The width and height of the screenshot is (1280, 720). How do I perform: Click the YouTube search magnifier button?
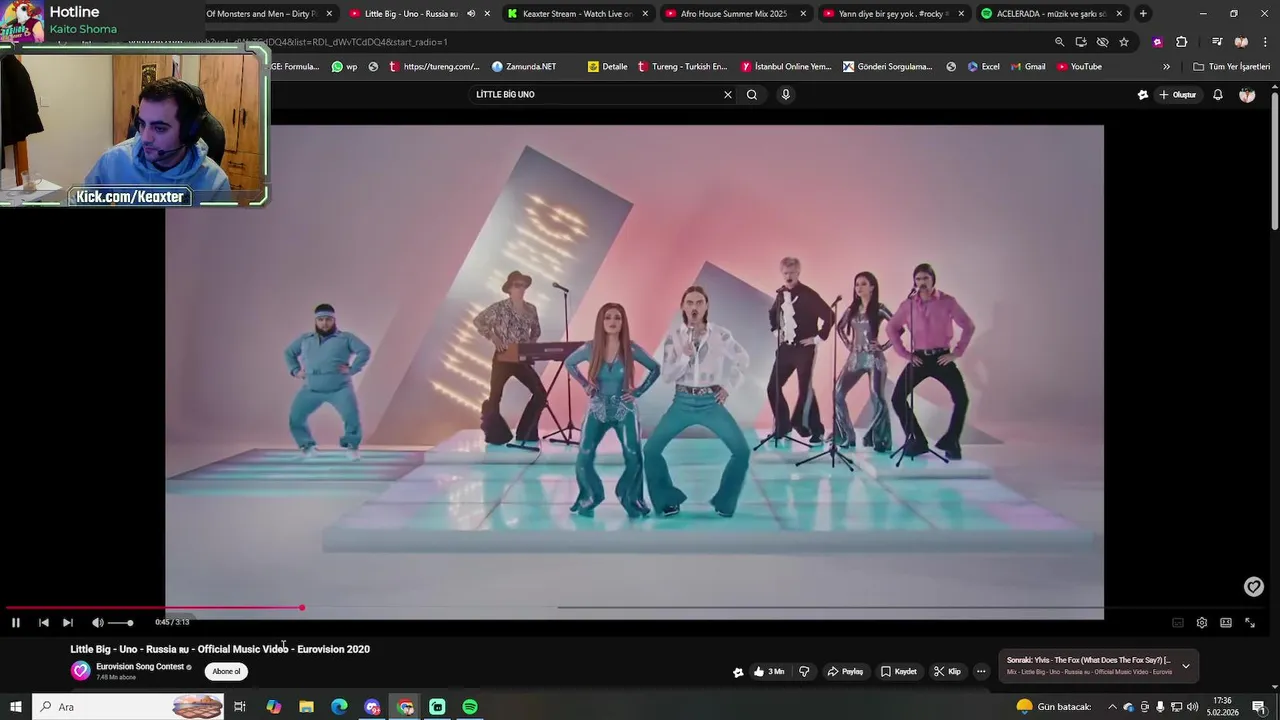(x=752, y=94)
